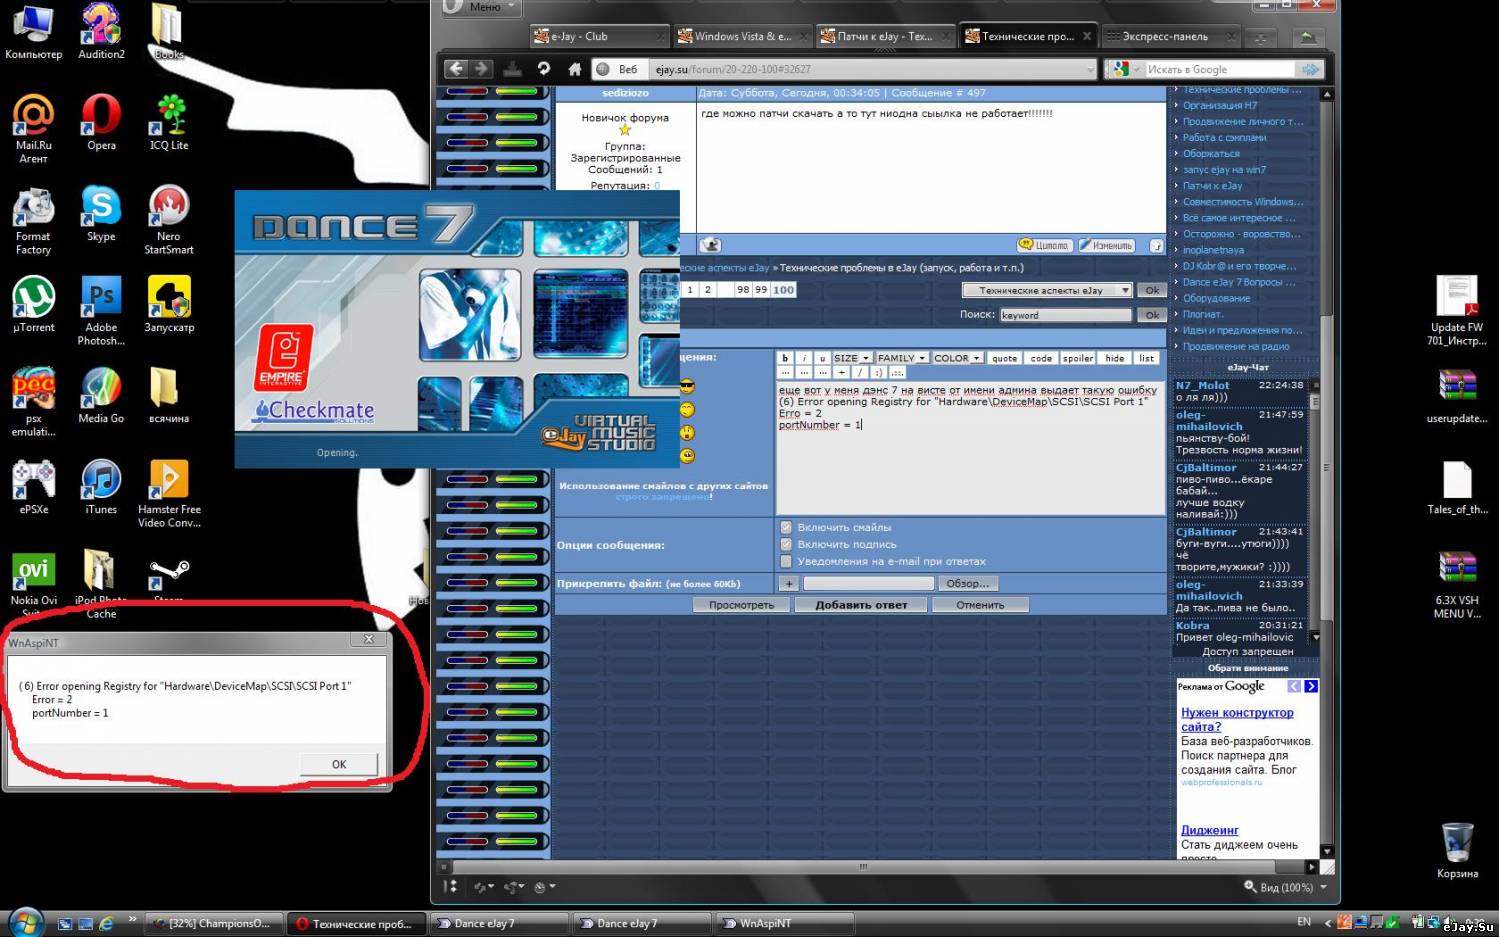The image size is (1499, 937).
Task: Open the Патчи к eJay sidebar link
Action: [x=1212, y=186]
